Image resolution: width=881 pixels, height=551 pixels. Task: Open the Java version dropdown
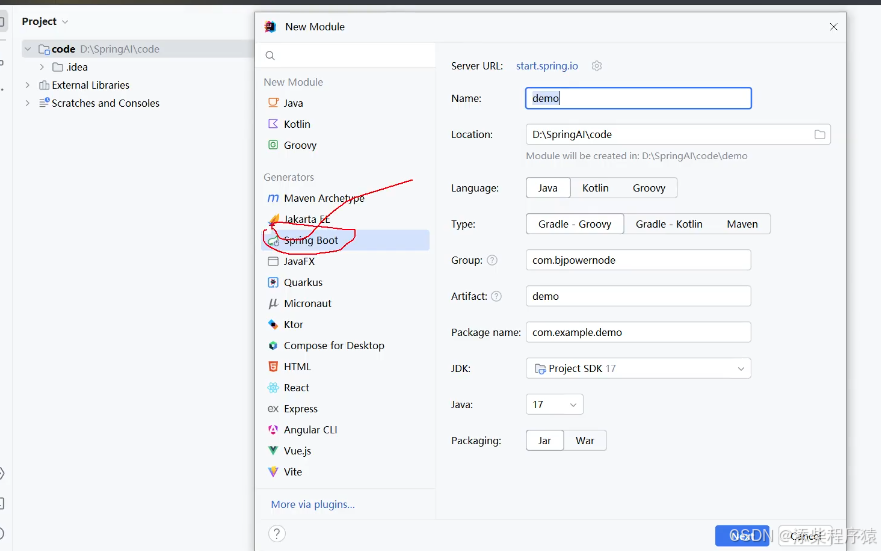click(x=555, y=404)
